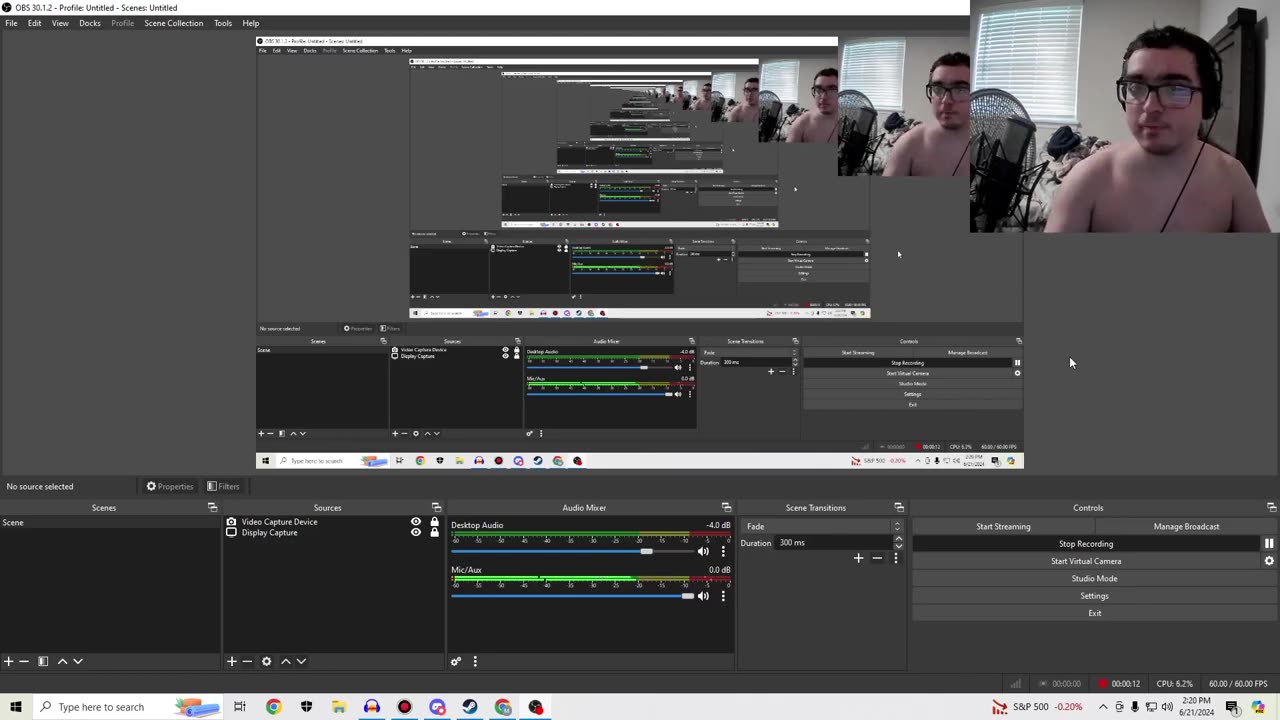Click Stop Recording button

(x=1086, y=544)
